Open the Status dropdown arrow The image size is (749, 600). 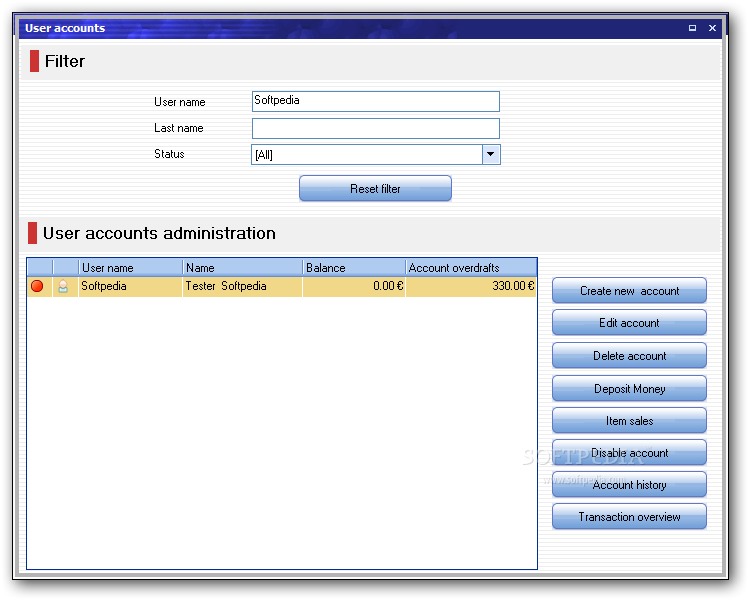491,154
